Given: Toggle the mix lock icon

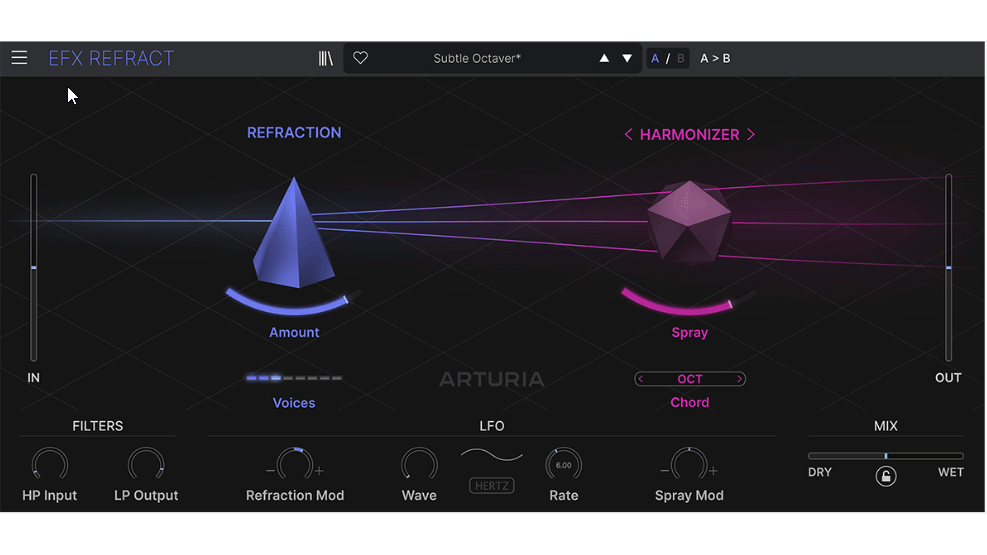Looking at the screenshot, I should (886, 476).
